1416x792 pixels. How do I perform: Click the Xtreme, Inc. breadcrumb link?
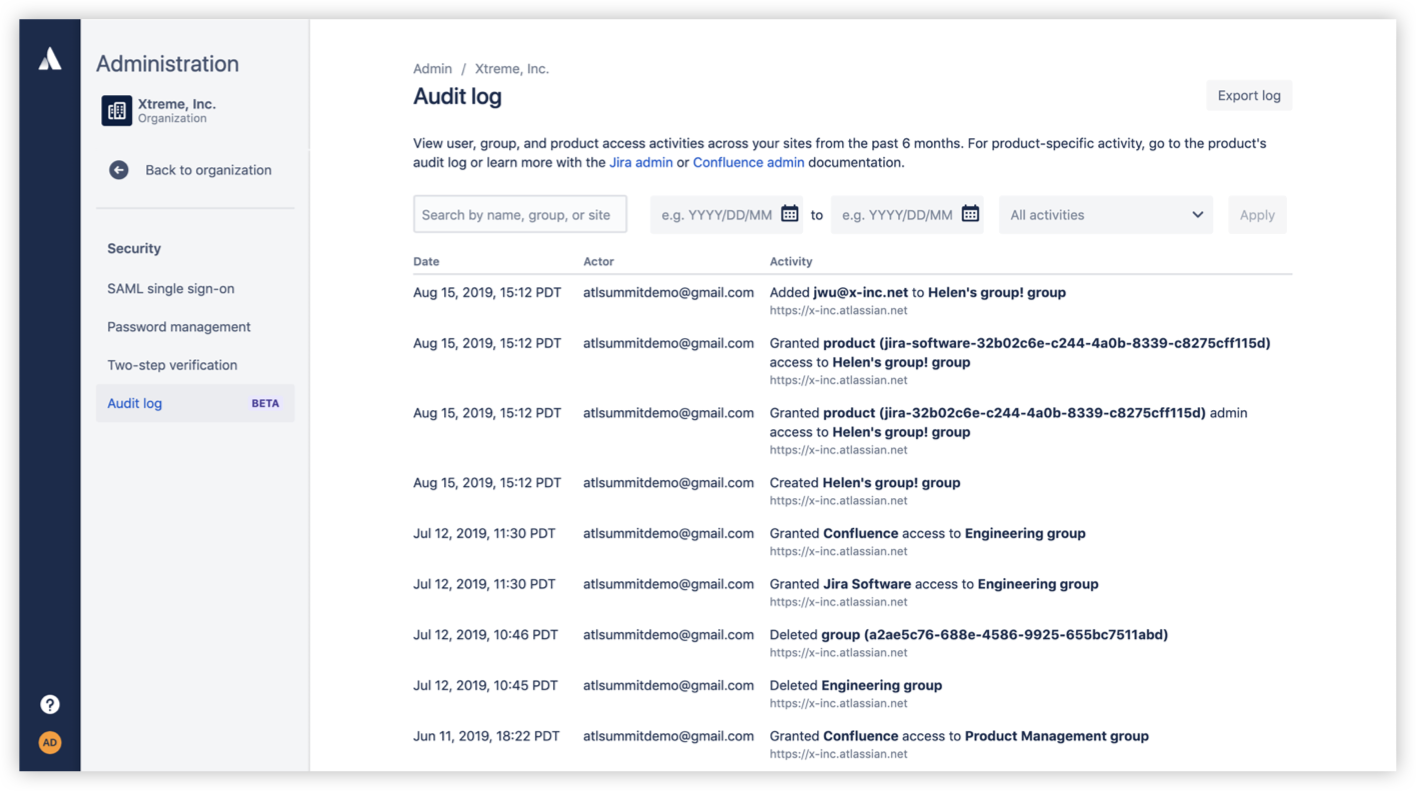[512, 69]
